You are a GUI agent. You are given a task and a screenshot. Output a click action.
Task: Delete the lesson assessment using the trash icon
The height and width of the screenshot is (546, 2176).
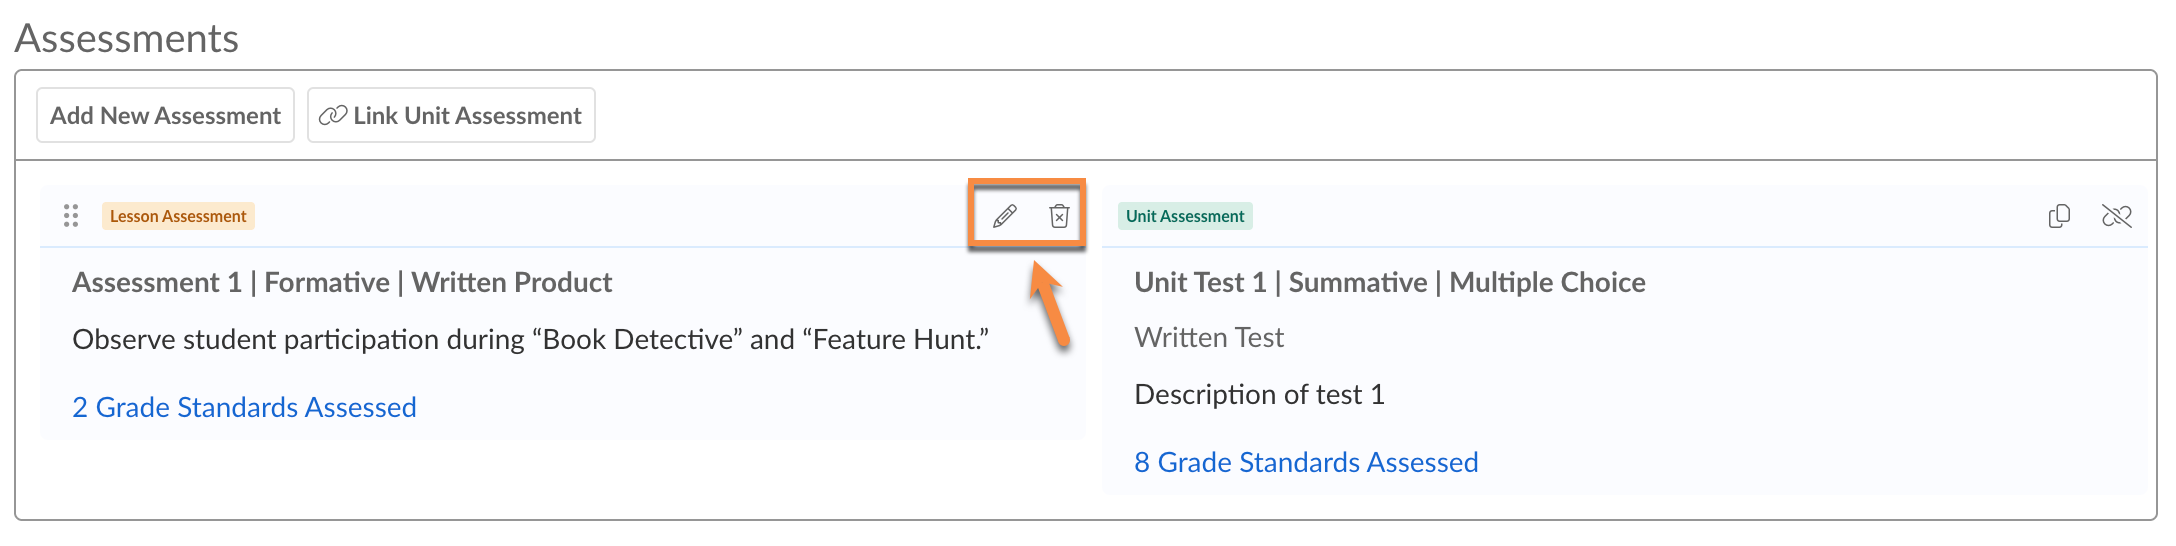tap(1059, 216)
